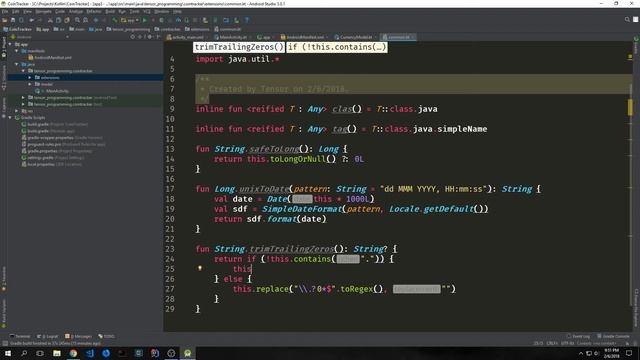
Task: Click the Paste toolbar icon
Action: click(x=67, y=20)
